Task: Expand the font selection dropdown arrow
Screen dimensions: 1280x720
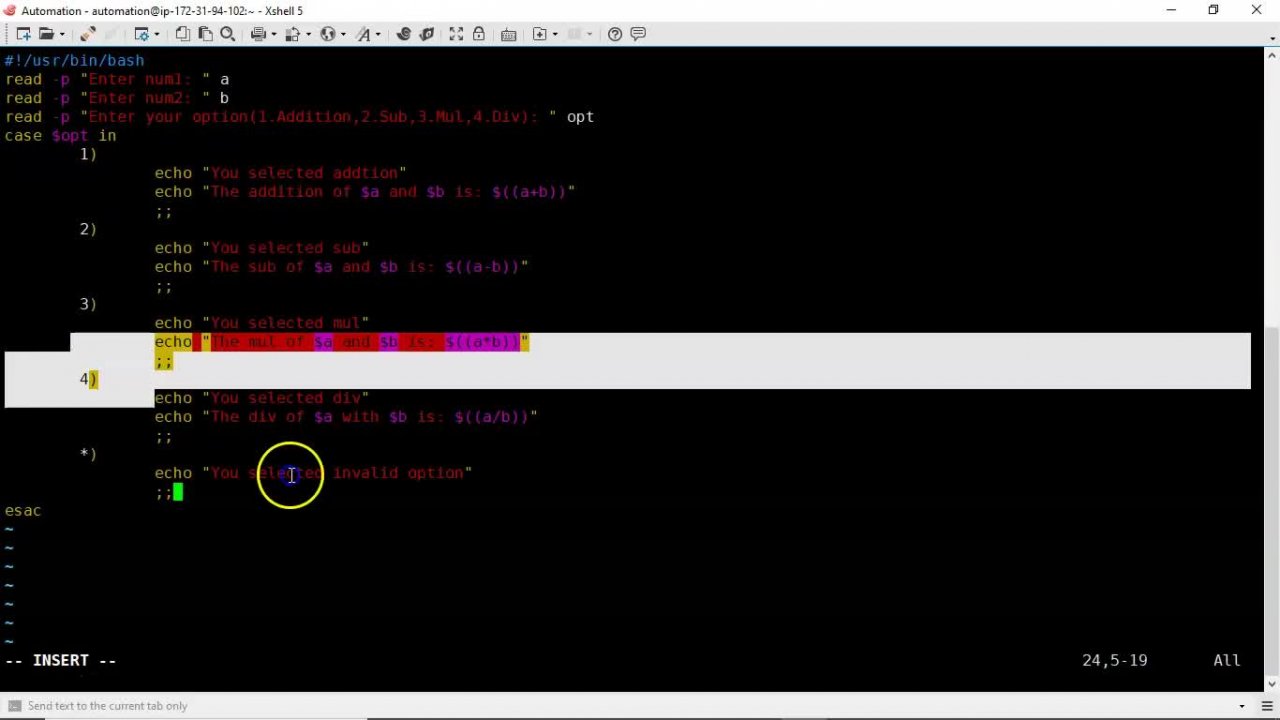Action: [x=376, y=34]
